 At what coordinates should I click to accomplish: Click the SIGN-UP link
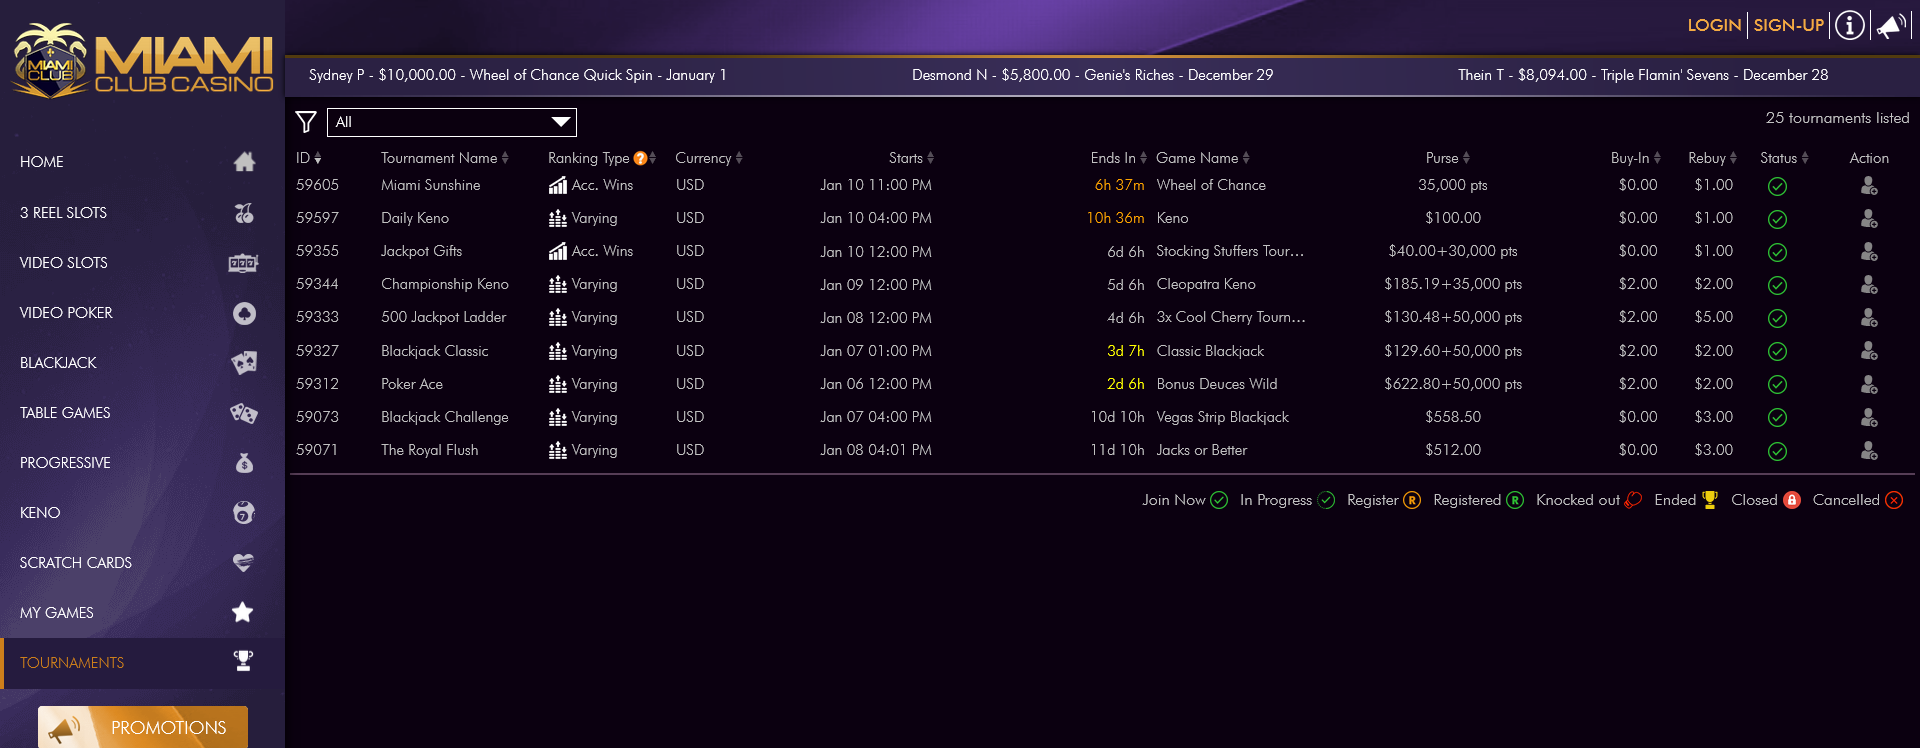click(1788, 25)
